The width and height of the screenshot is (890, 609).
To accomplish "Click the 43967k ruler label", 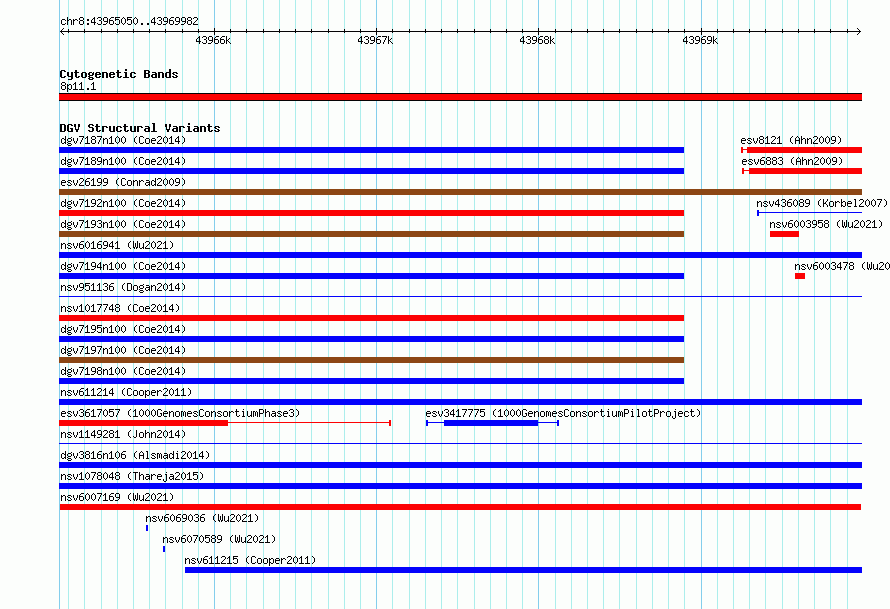I will (x=375, y=40).
